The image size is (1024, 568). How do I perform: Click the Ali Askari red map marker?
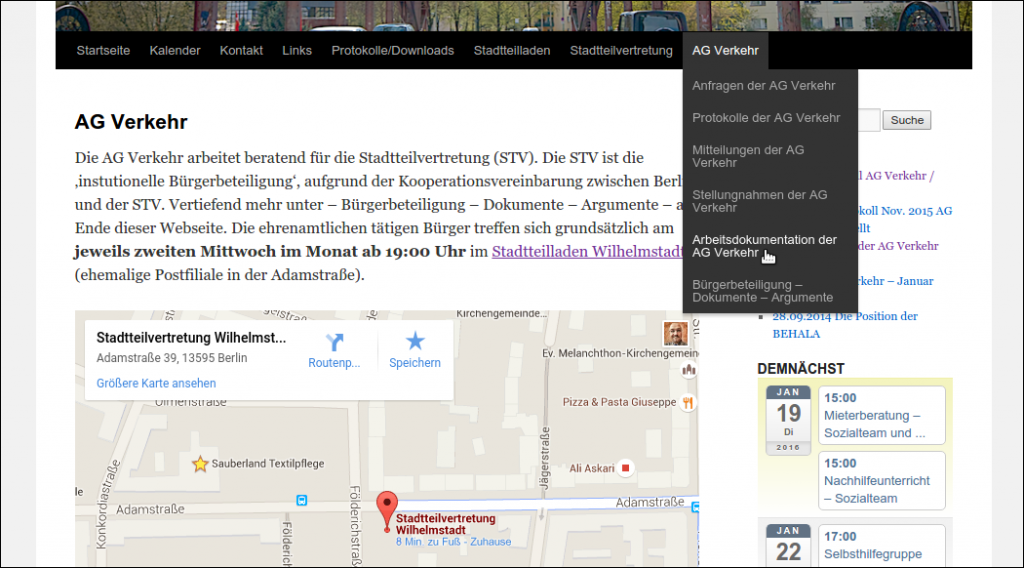tap(626, 467)
